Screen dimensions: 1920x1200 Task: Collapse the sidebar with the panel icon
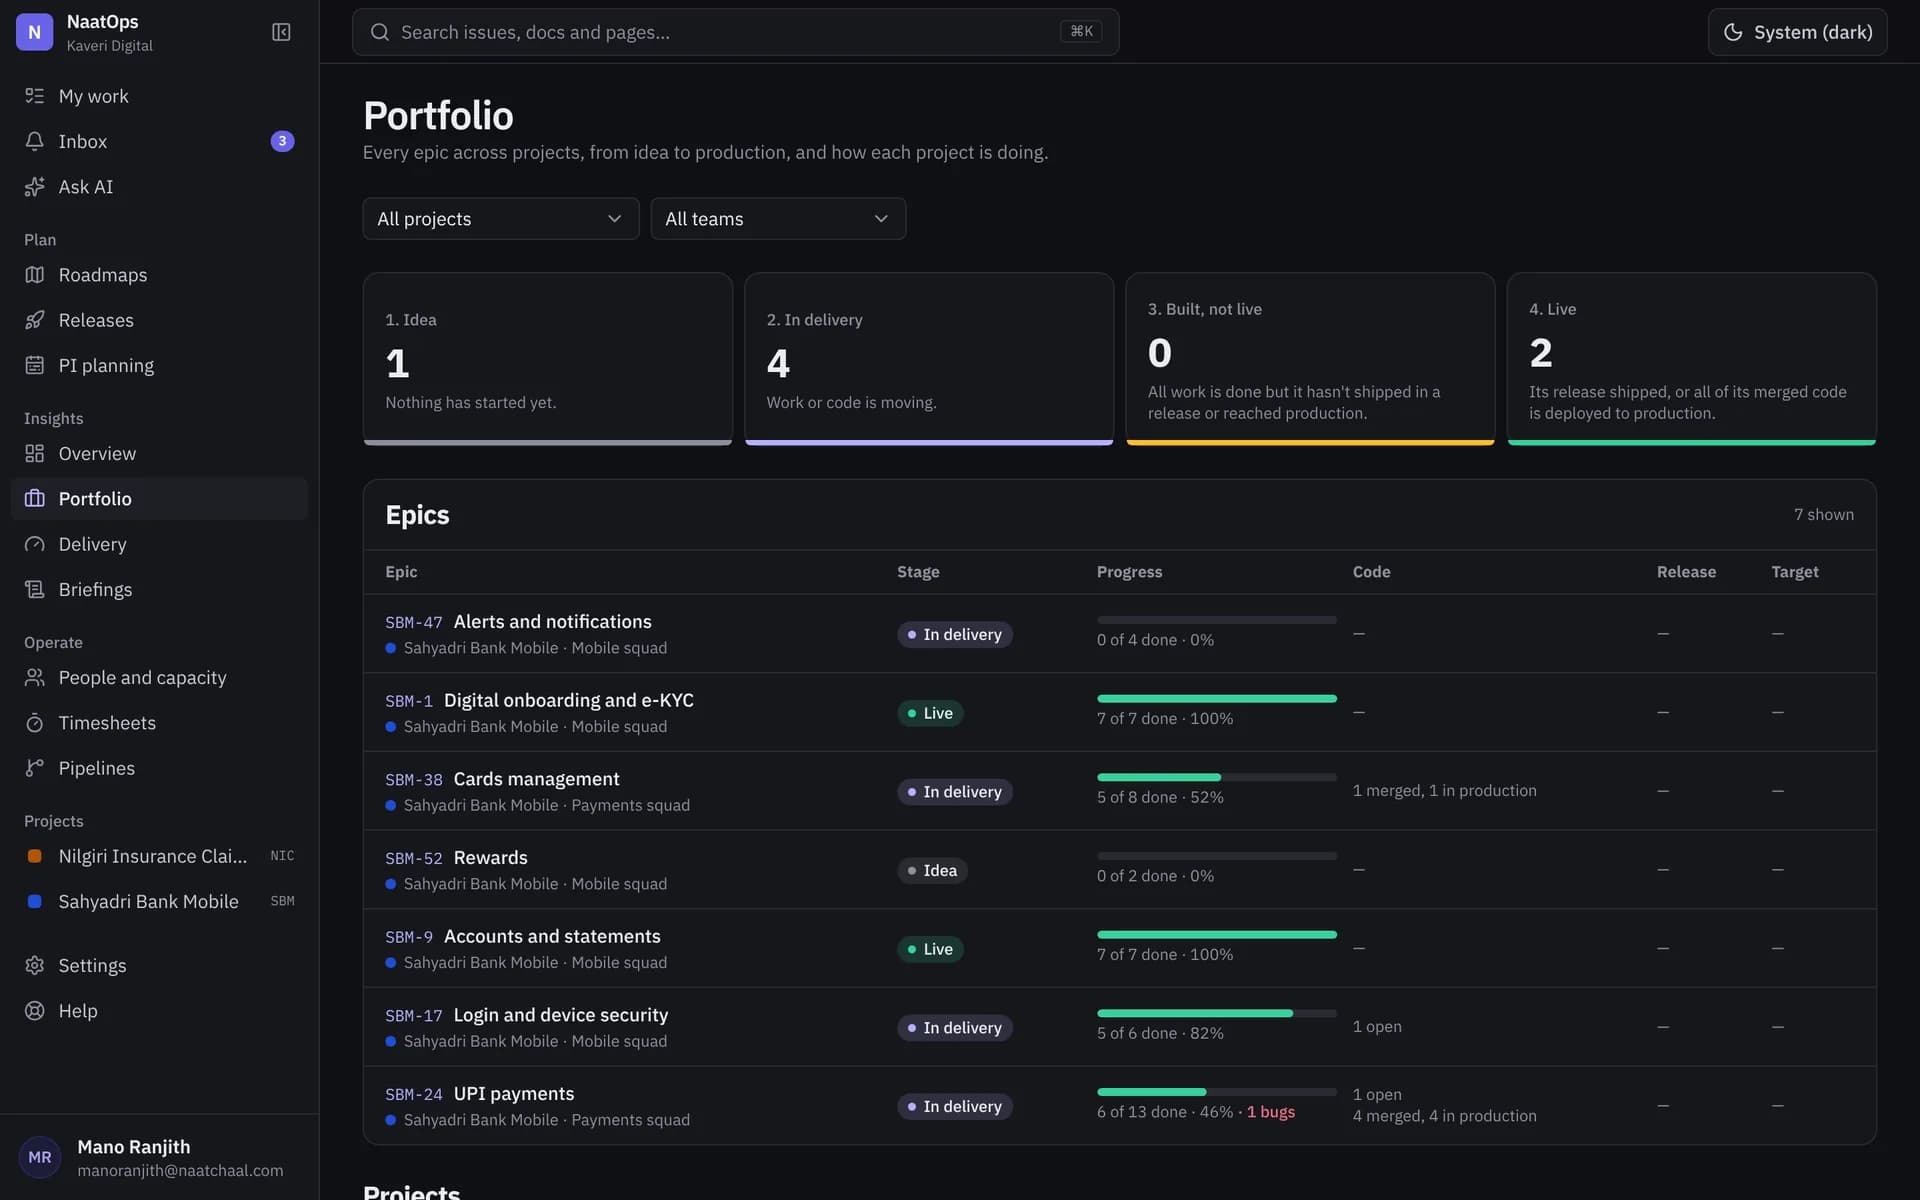click(x=281, y=32)
